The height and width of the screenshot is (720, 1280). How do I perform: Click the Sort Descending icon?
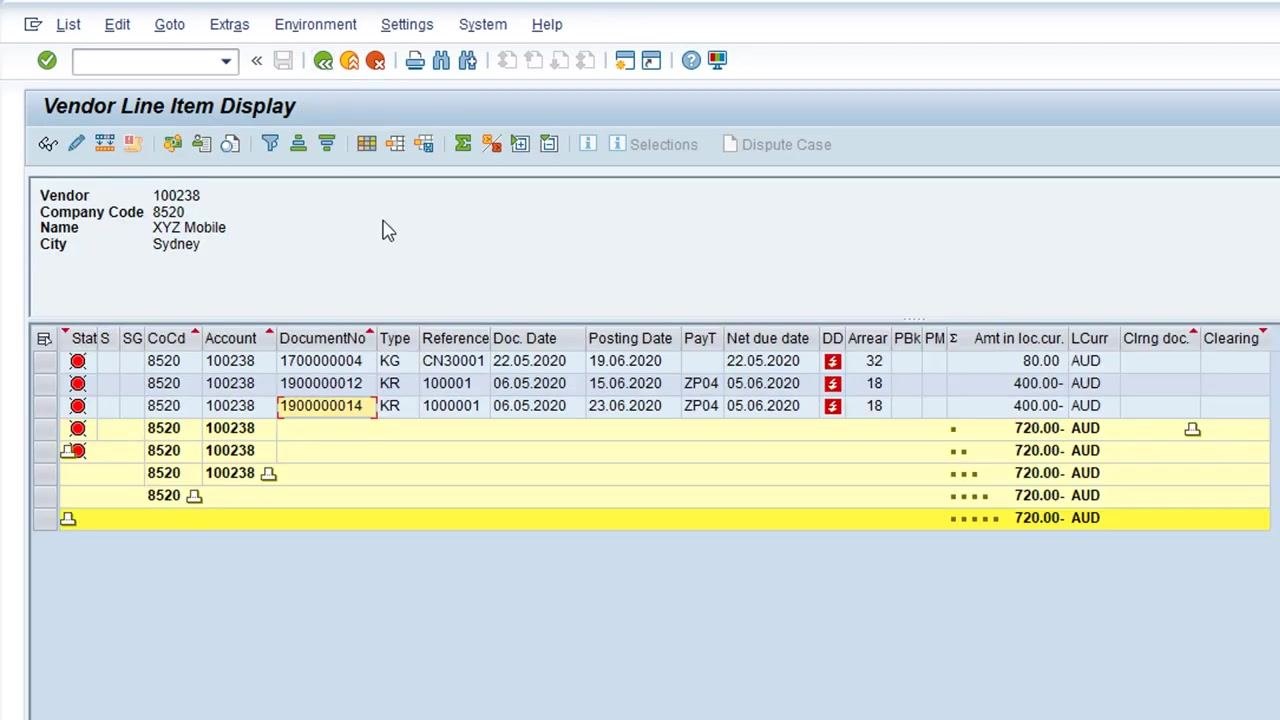tap(326, 144)
